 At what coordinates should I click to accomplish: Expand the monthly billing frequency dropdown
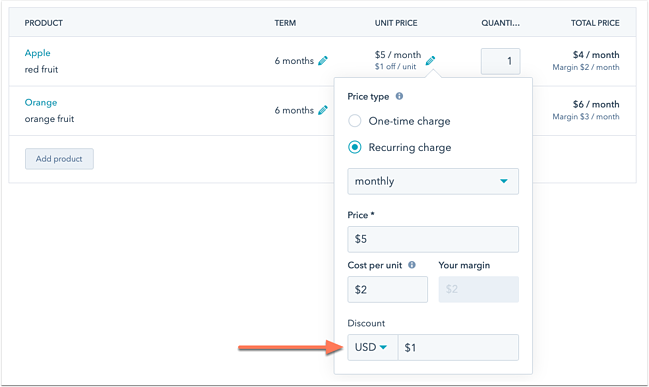[433, 181]
